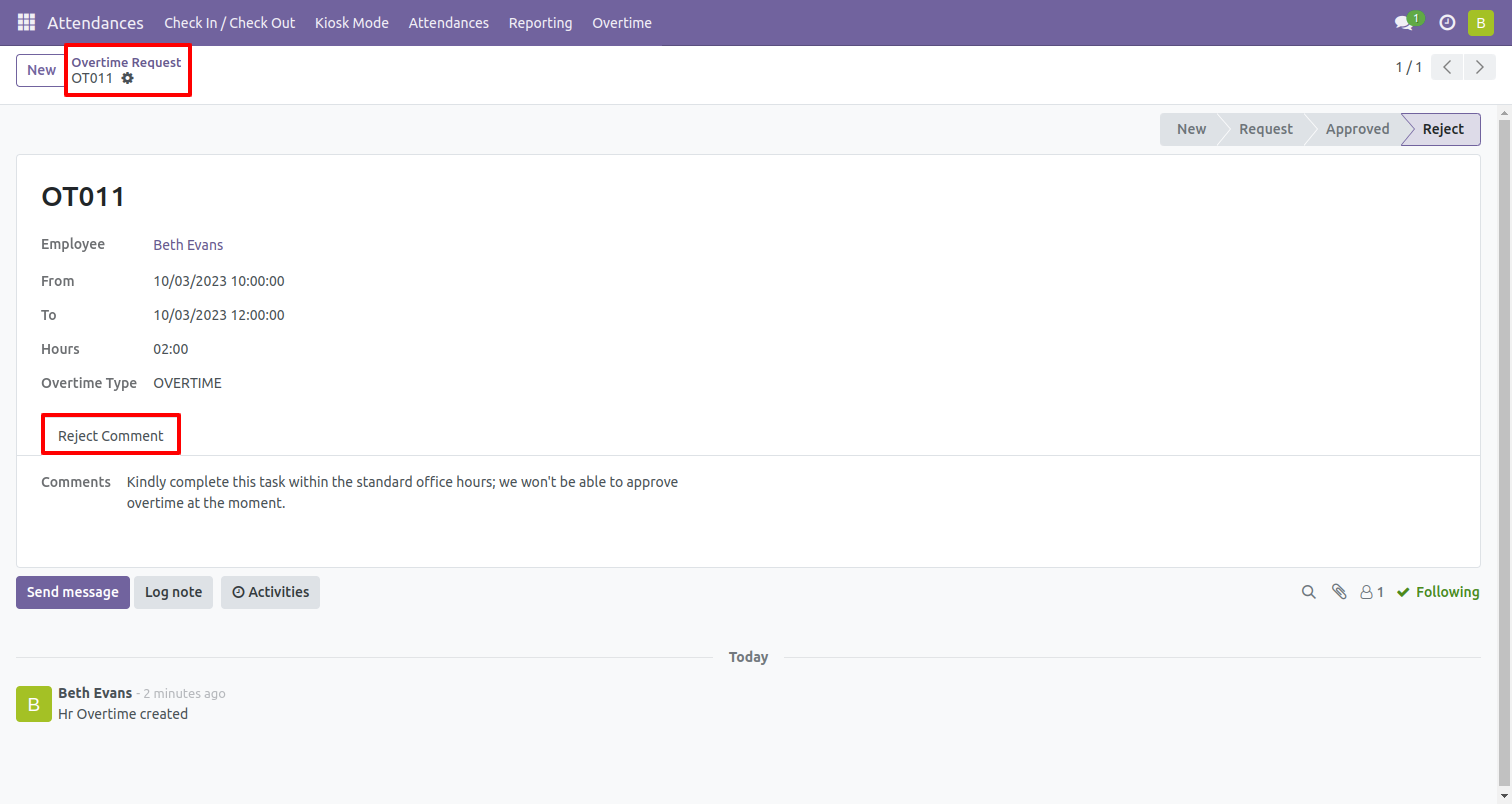Open Overtime menu
Viewport: 1512px width, 804px height.
[621, 22]
